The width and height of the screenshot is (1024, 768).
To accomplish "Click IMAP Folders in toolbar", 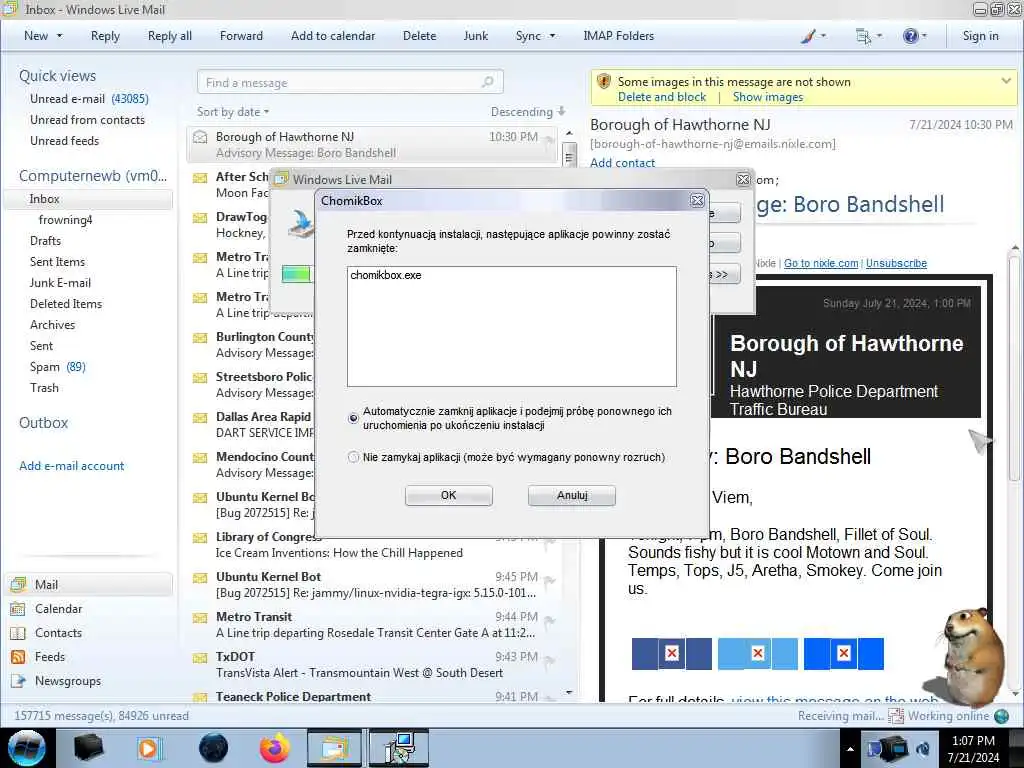I will pyautogui.click(x=618, y=36).
